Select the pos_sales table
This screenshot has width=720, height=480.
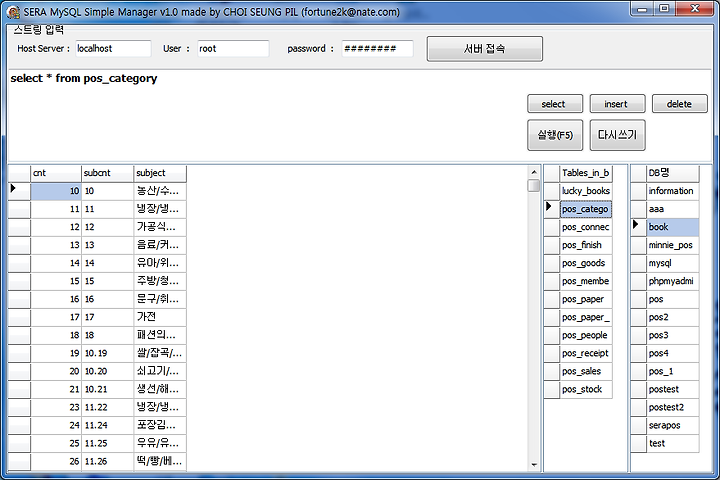point(586,371)
